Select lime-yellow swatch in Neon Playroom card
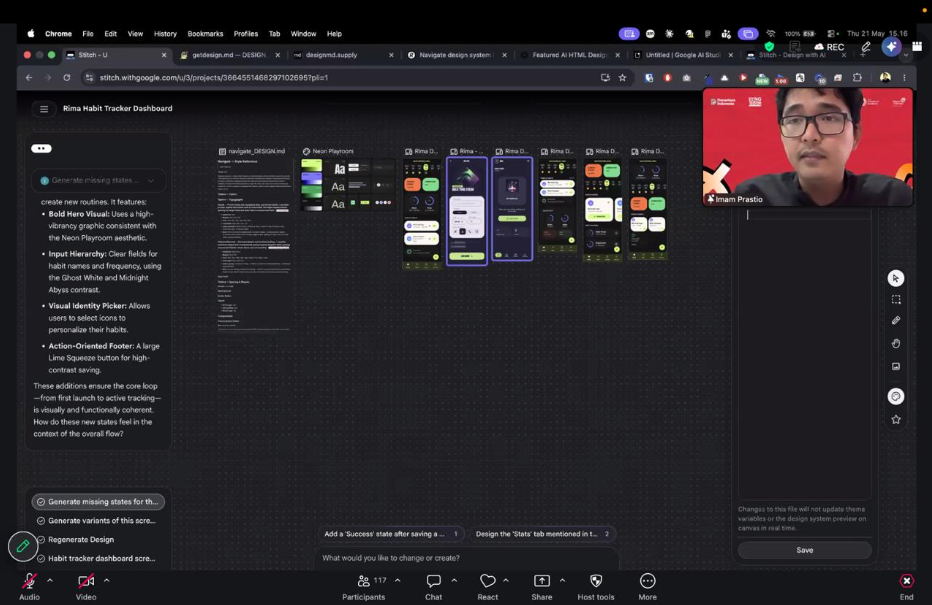 pos(311,165)
